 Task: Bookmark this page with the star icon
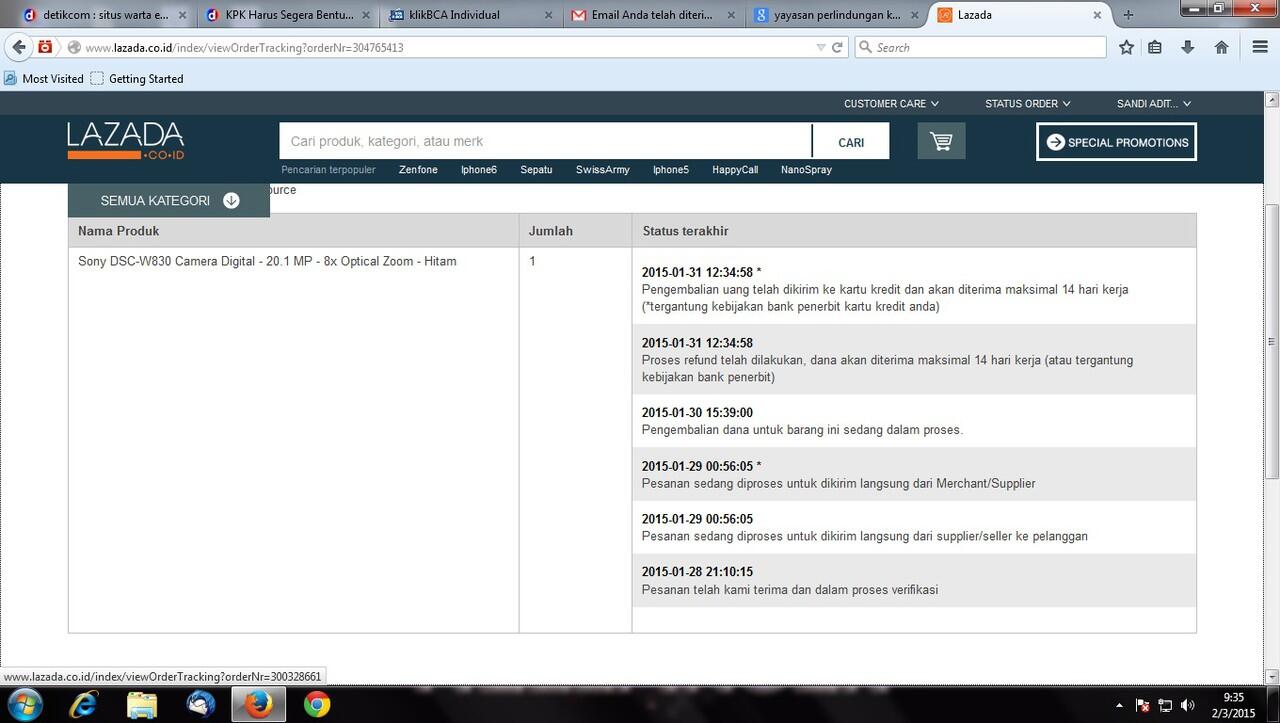point(1126,47)
